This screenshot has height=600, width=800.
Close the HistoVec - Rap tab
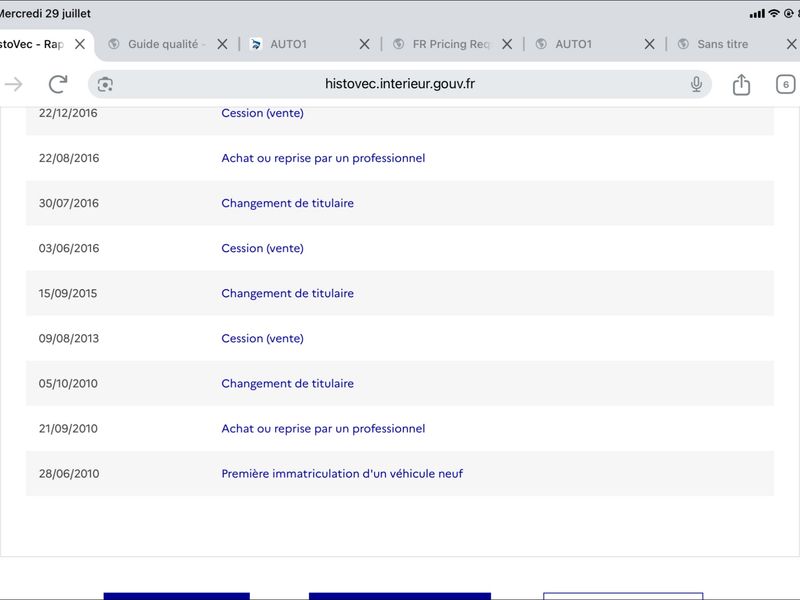[x=80, y=44]
